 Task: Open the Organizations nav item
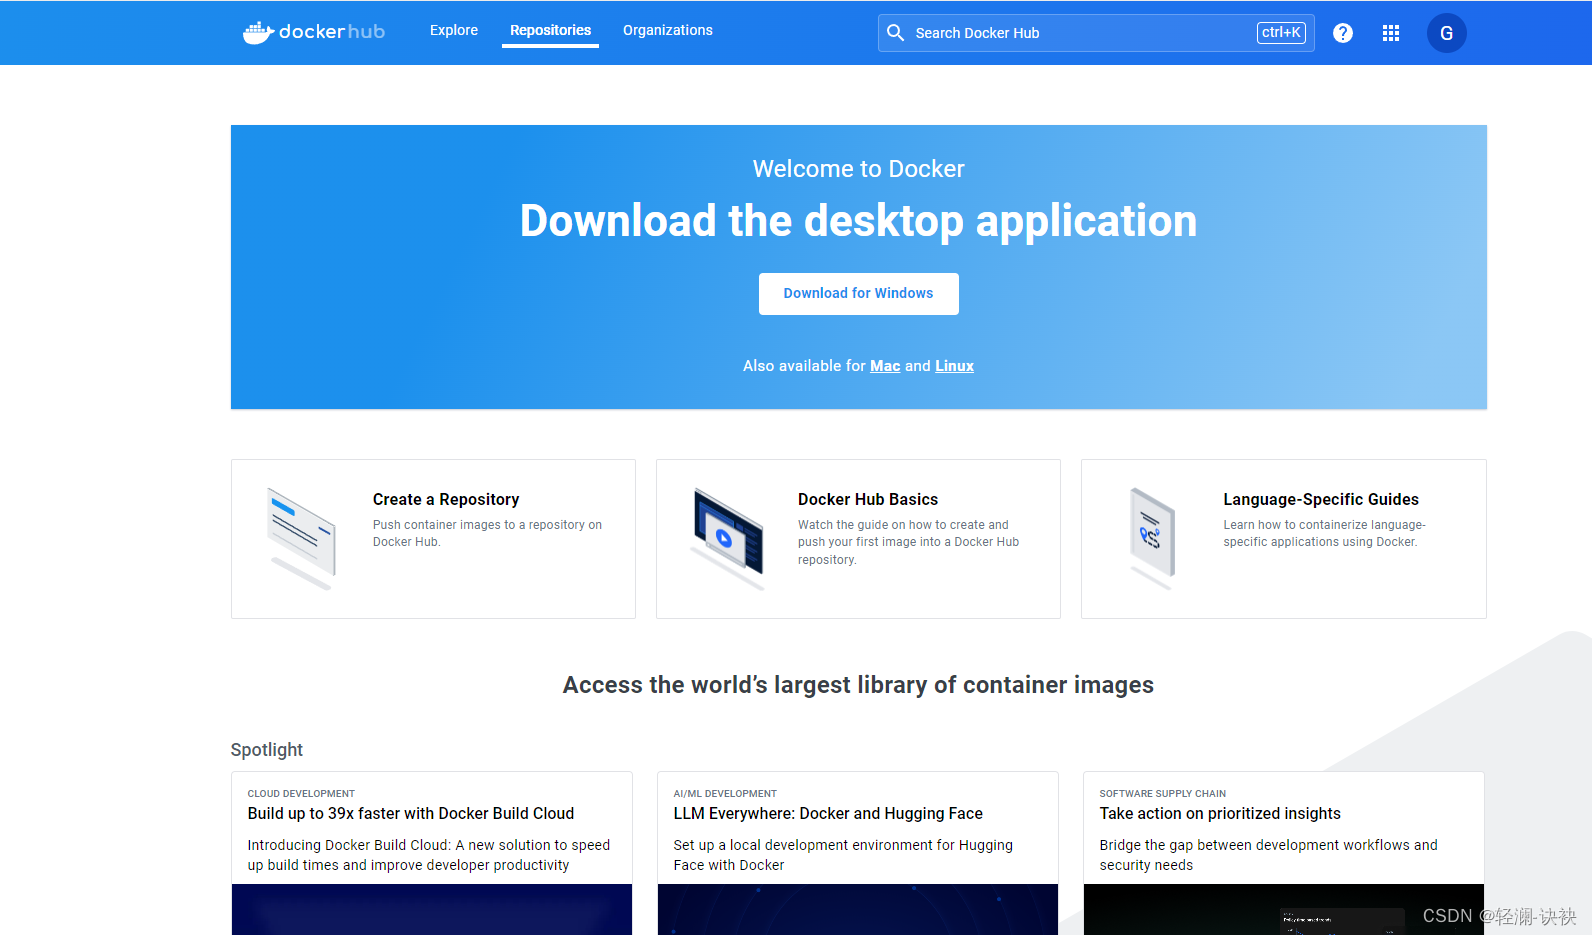click(x=668, y=30)
